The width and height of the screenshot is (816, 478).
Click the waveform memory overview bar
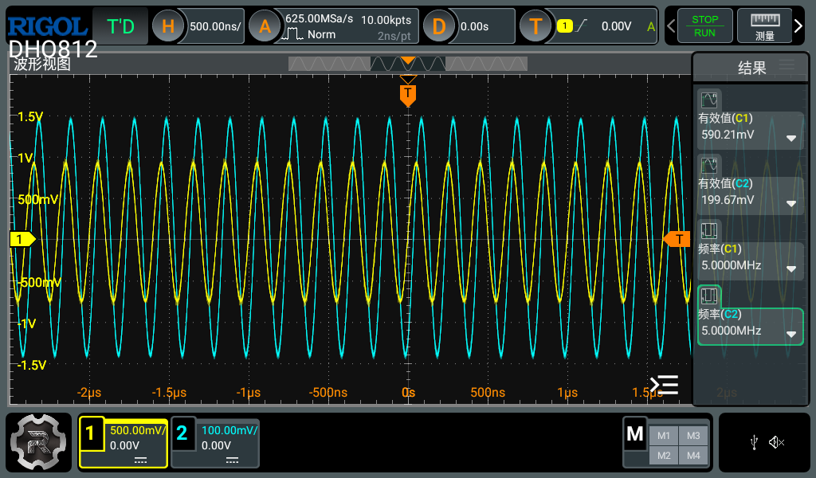point(407,64)
